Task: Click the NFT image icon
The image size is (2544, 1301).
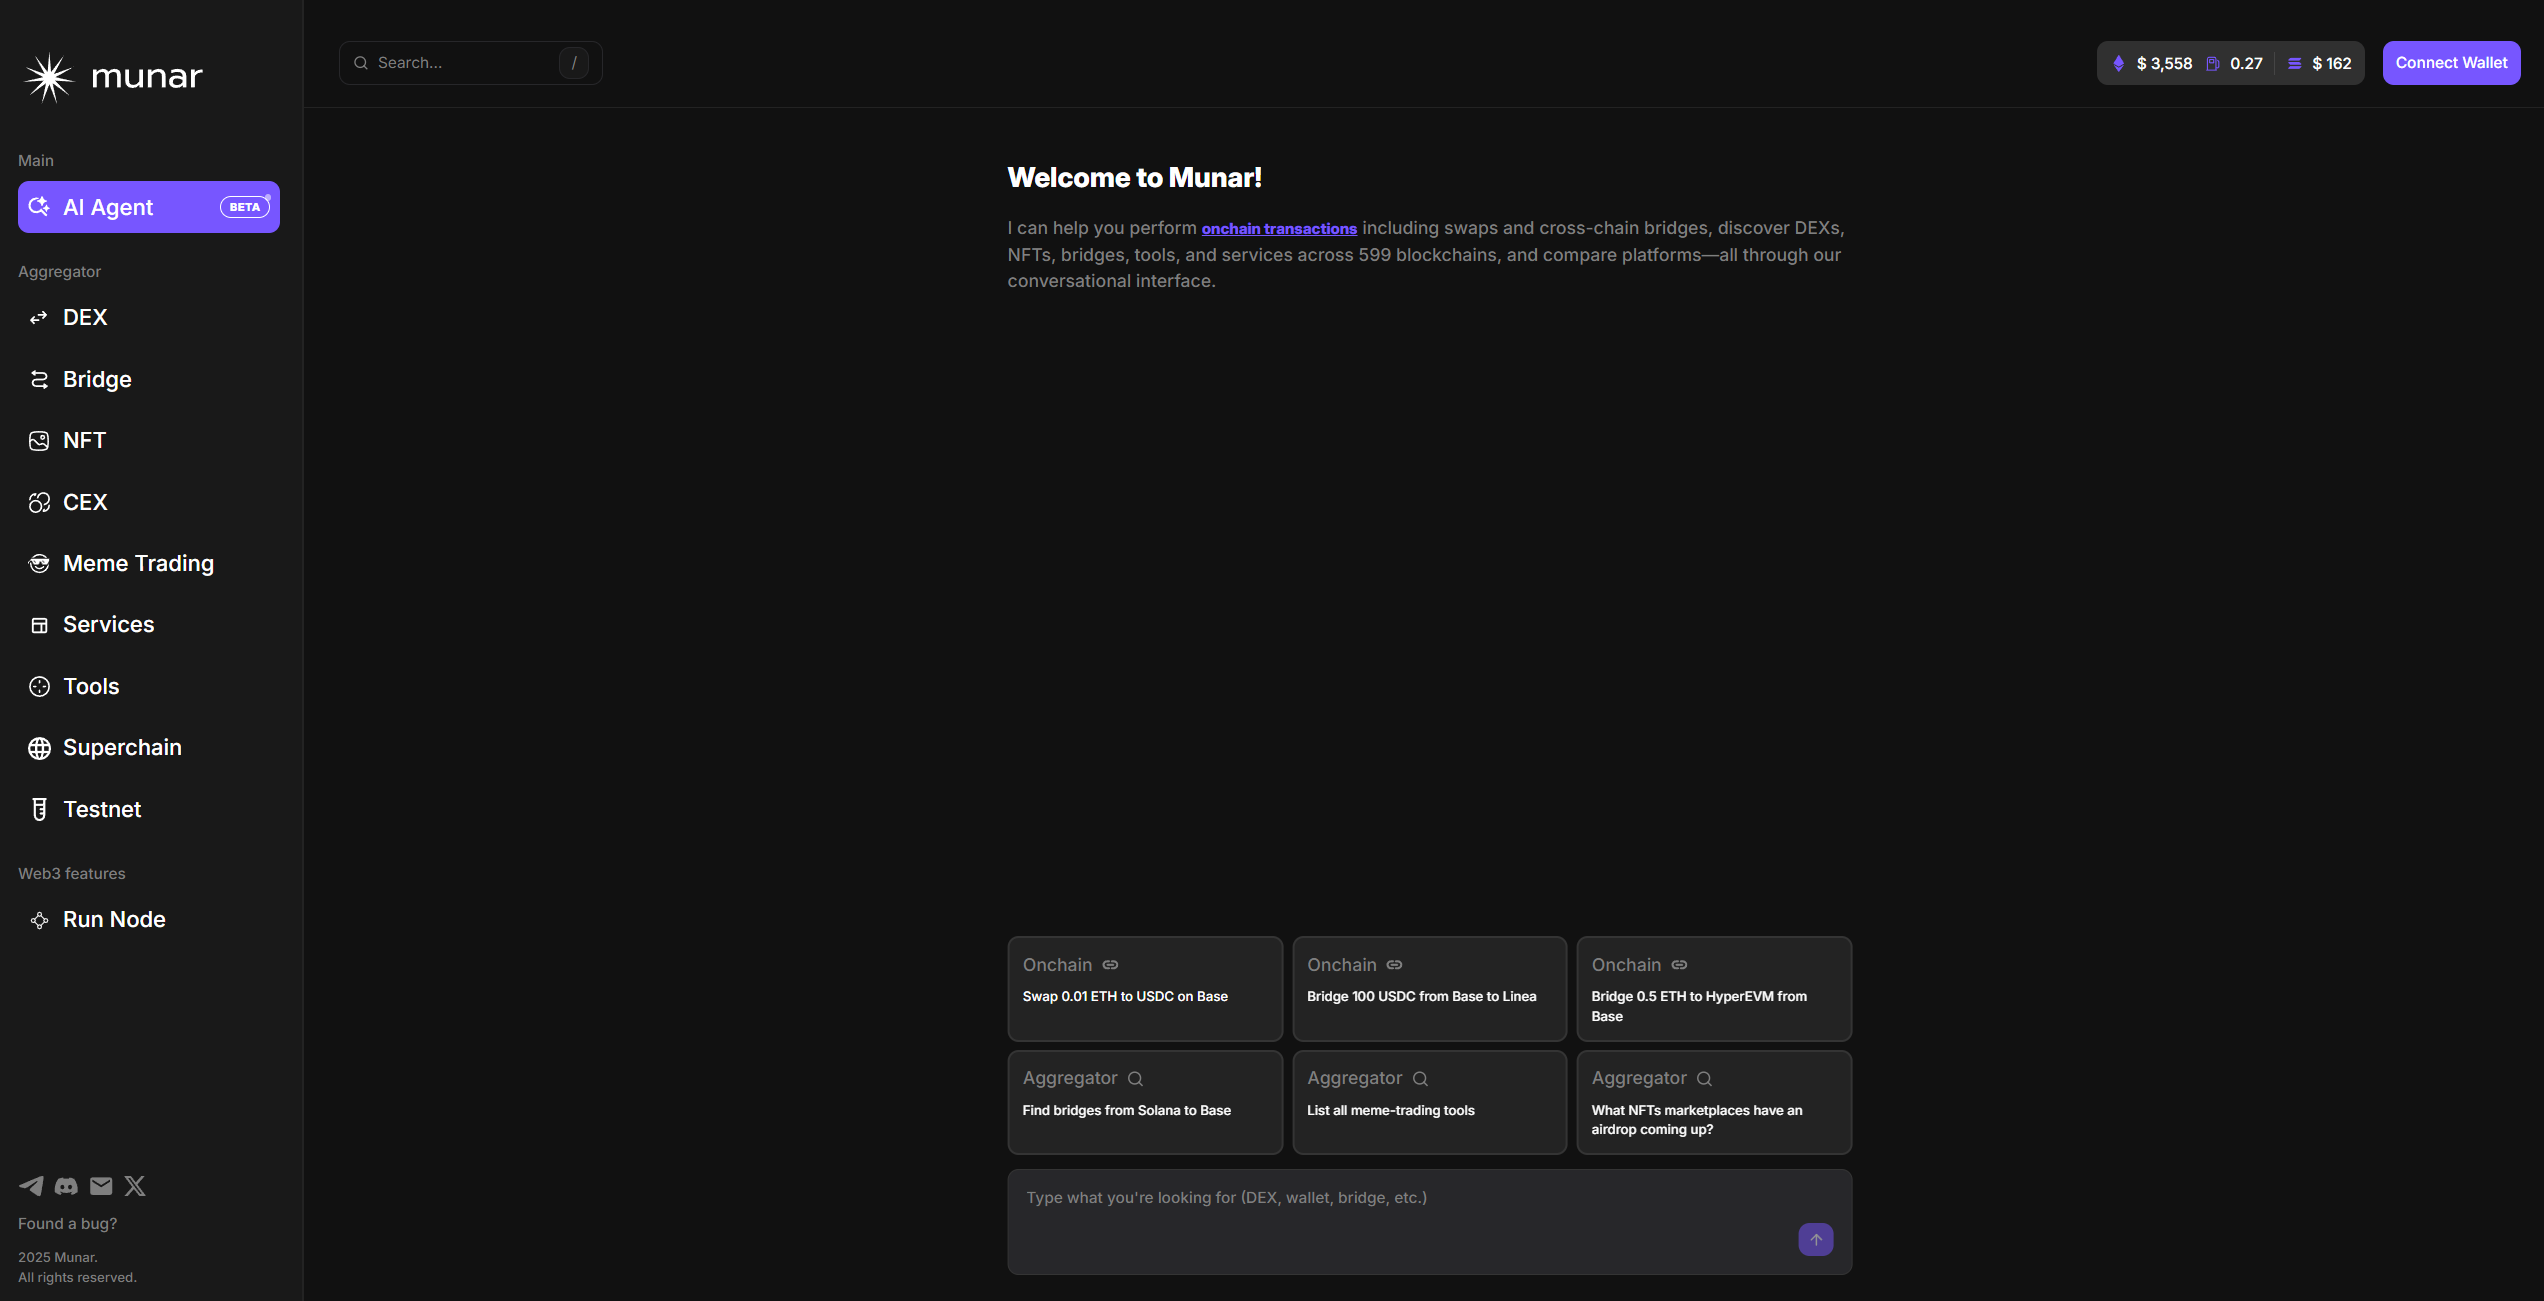Action: pyautogui.click(x=39, y=441)
